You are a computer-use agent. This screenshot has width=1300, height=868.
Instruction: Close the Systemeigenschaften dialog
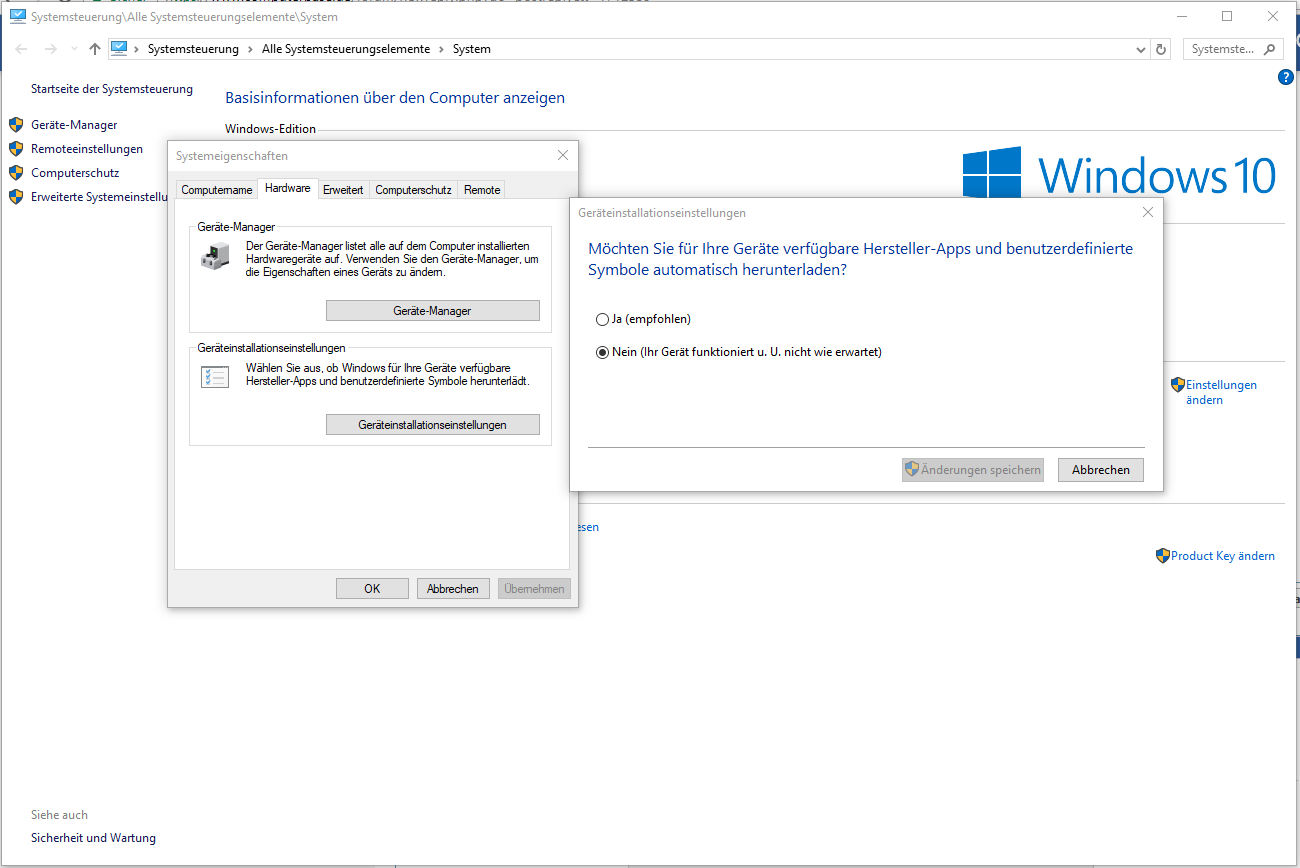(563, 155)
